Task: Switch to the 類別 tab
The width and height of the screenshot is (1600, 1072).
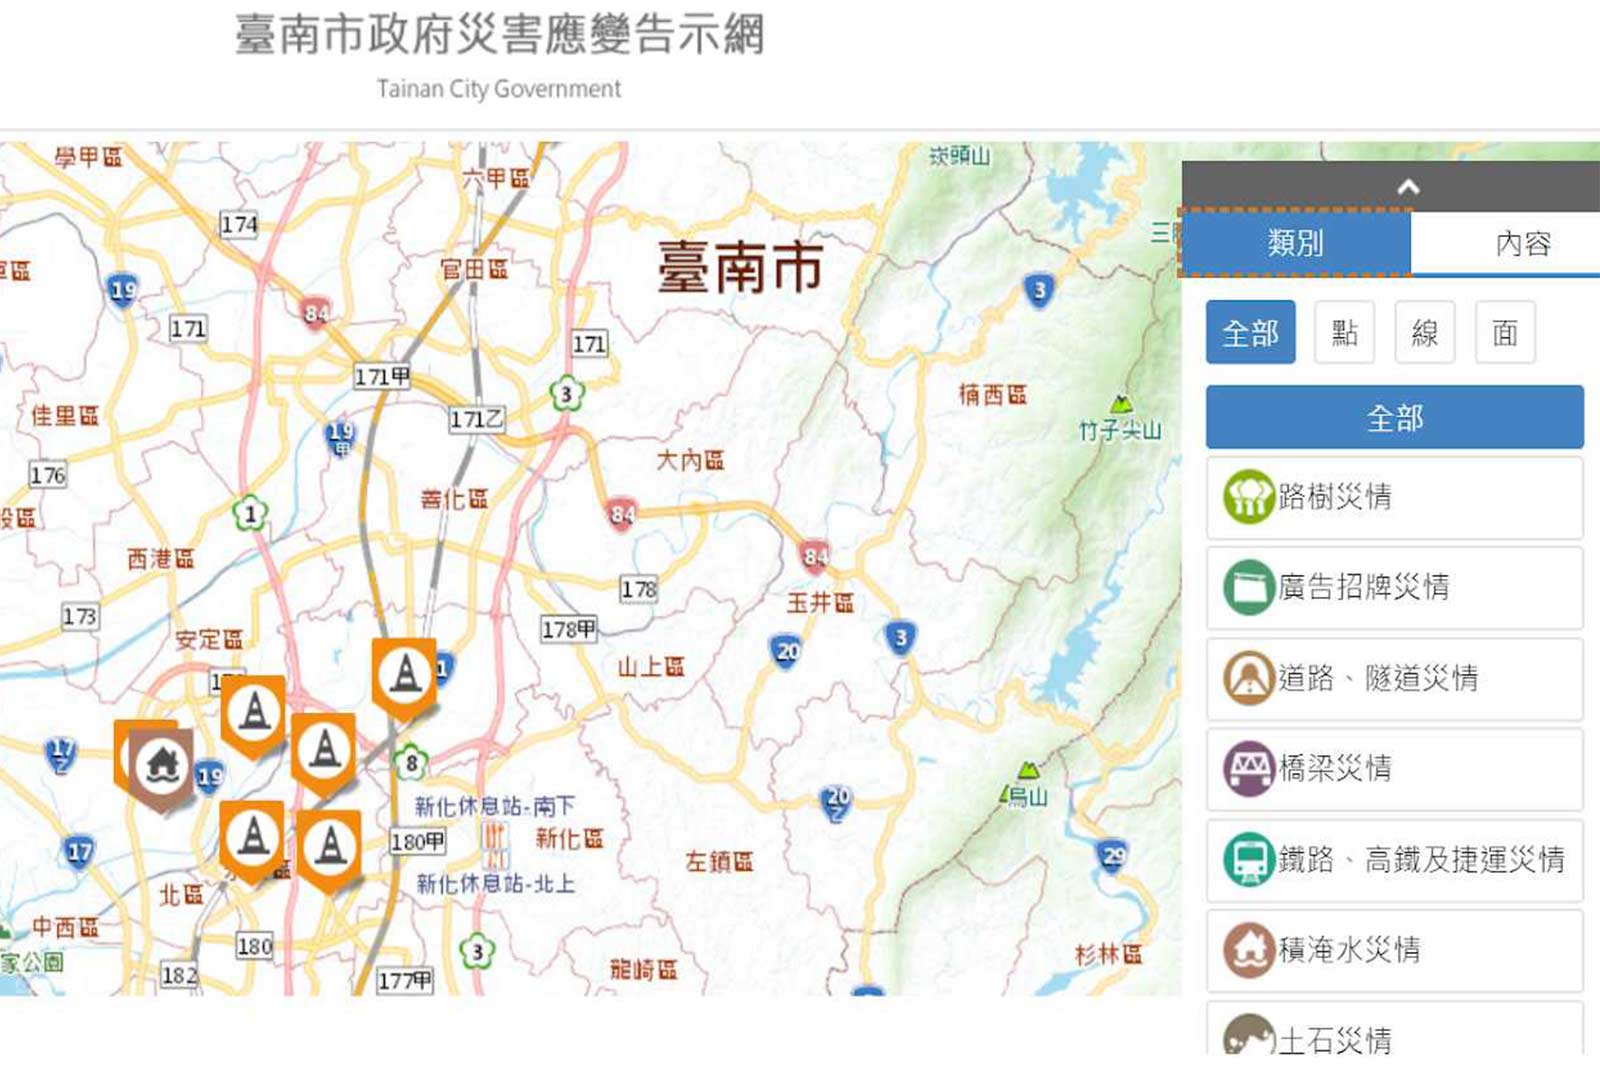Action: 1295,242
